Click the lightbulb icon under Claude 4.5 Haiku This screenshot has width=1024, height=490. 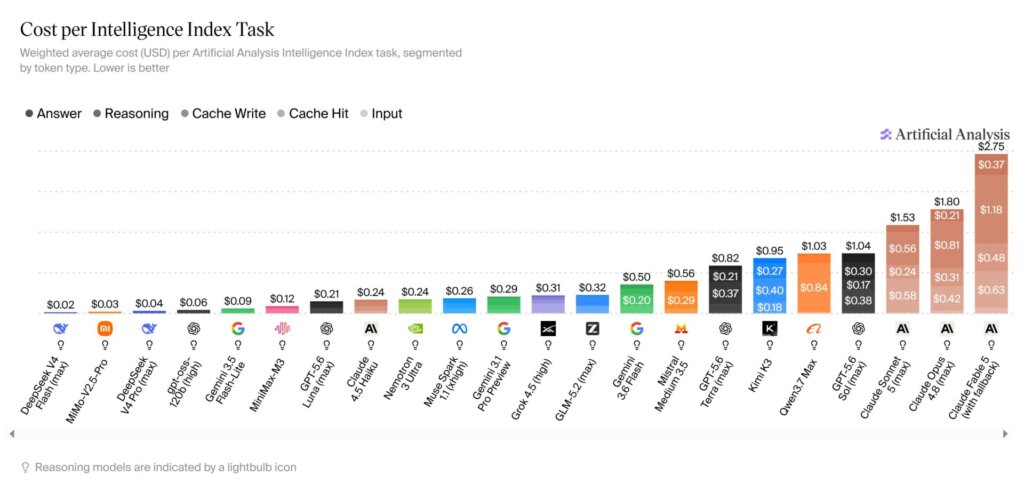tap(371, 344)
